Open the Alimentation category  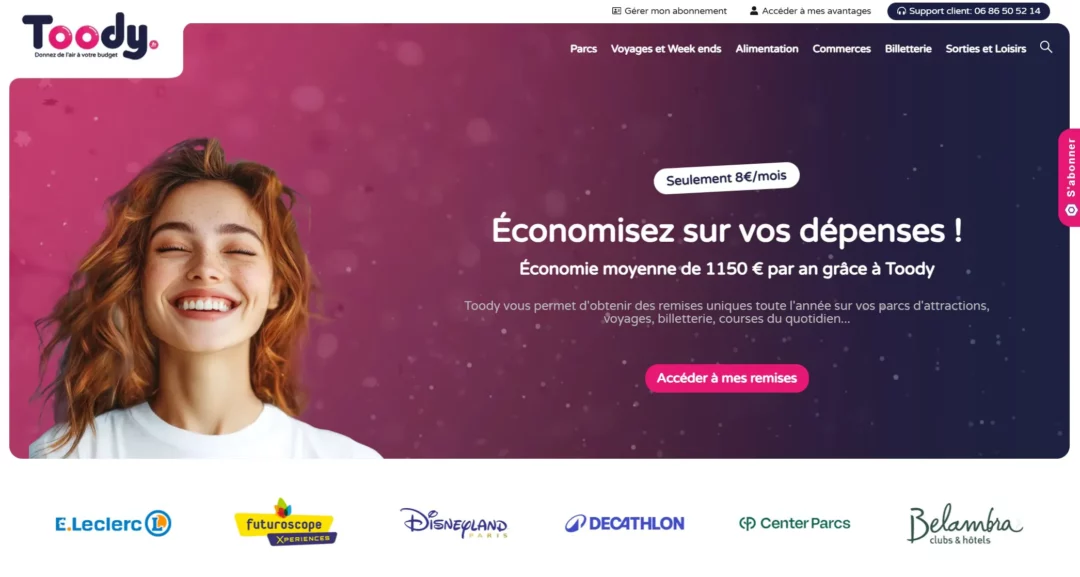pyautogui.click(x=767, y=49)
